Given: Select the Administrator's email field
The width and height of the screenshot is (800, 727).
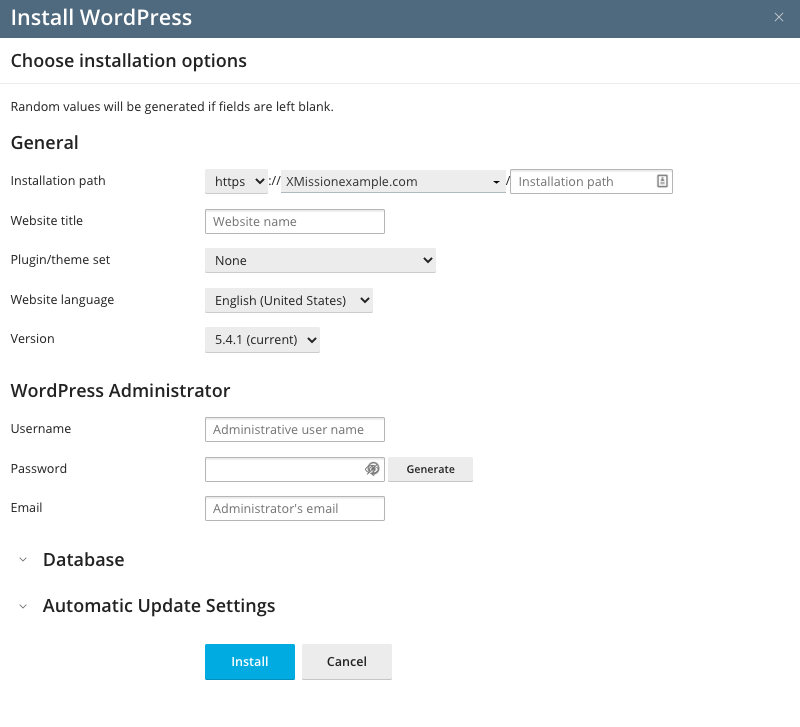Looking at the screenshot, I should point(294,508).
